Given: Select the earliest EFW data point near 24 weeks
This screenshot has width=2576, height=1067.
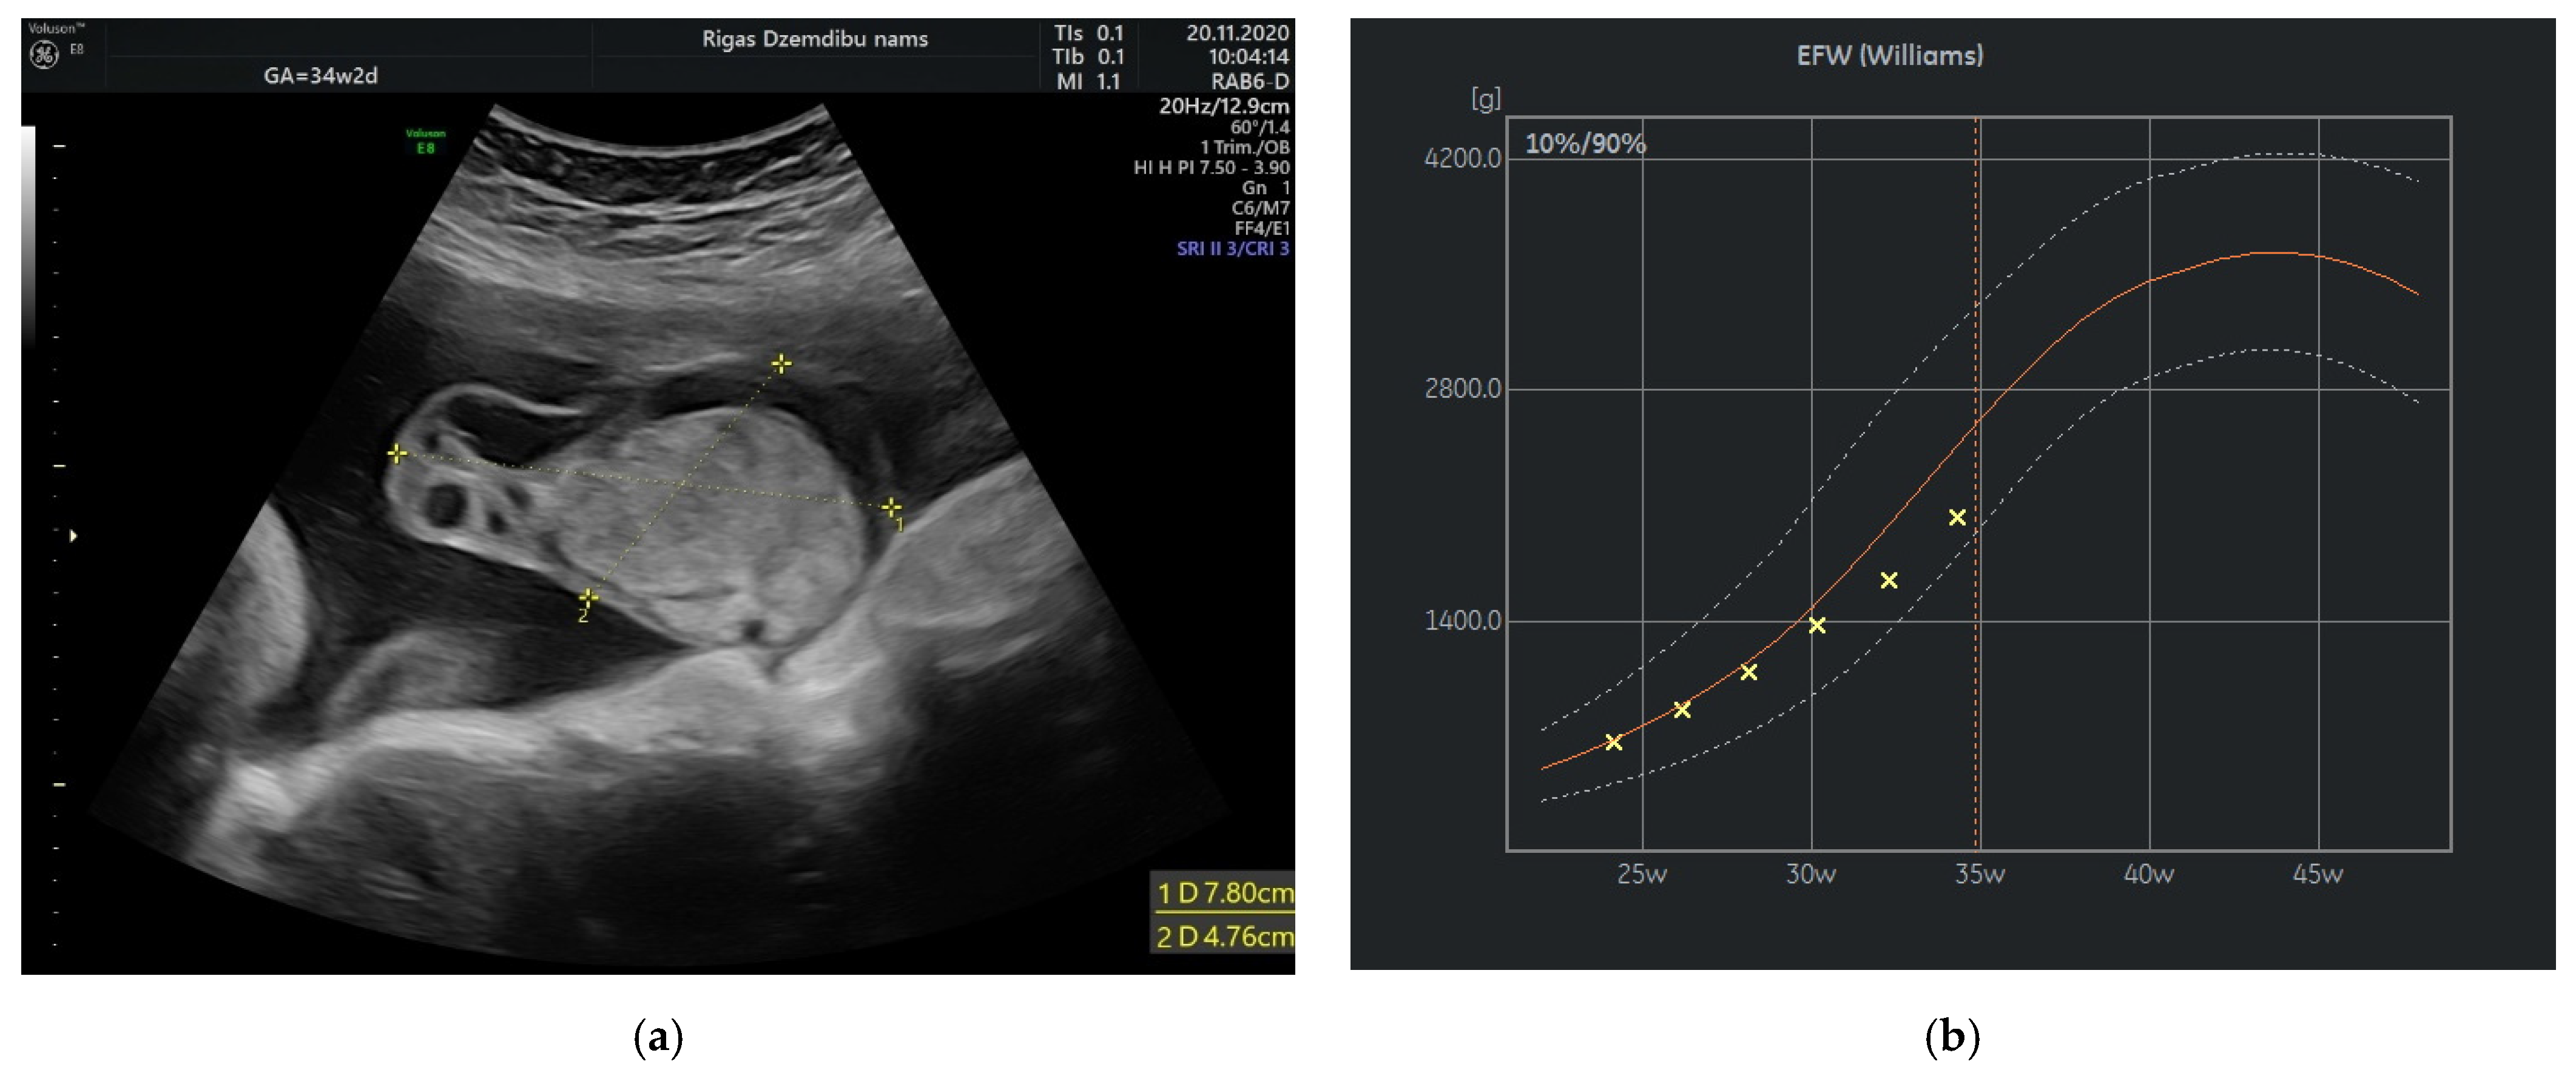Looking at the screenshot, I should (1613, 742).
